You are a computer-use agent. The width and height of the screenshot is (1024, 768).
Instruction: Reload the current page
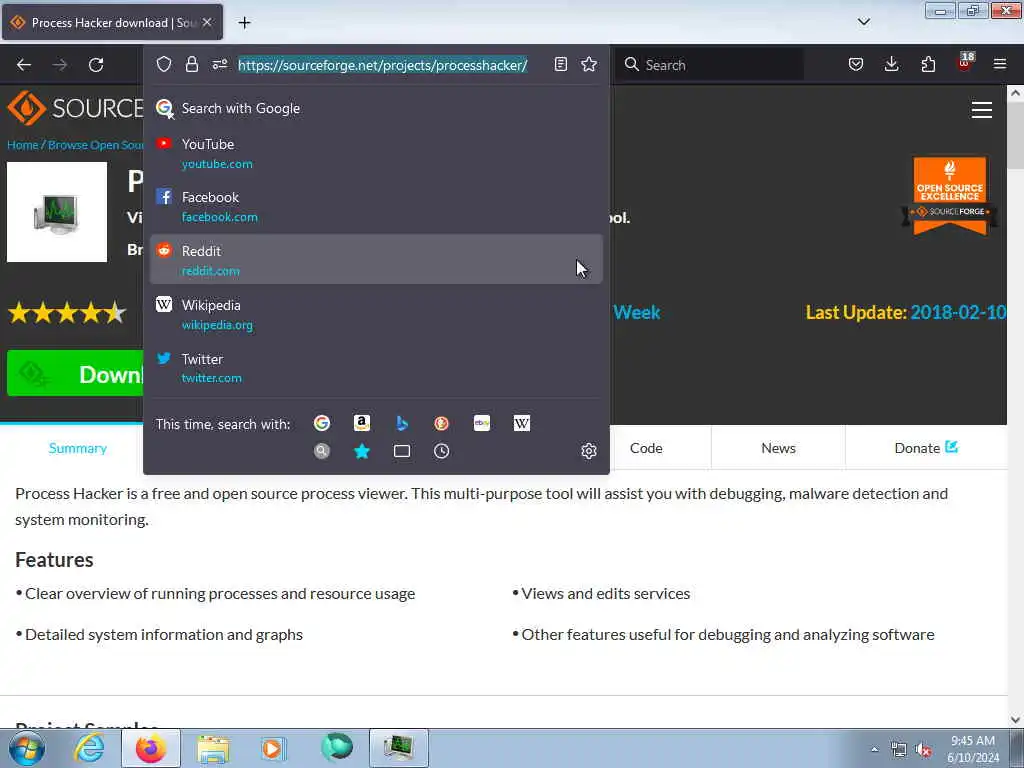96,65
